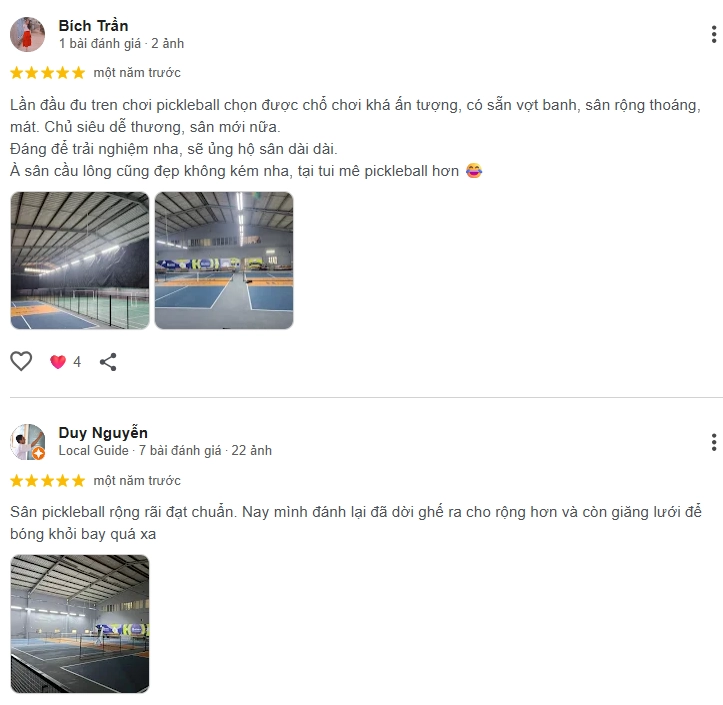Click the five-star rating on Duy Nguyễn's review

[x=47, y=481]
